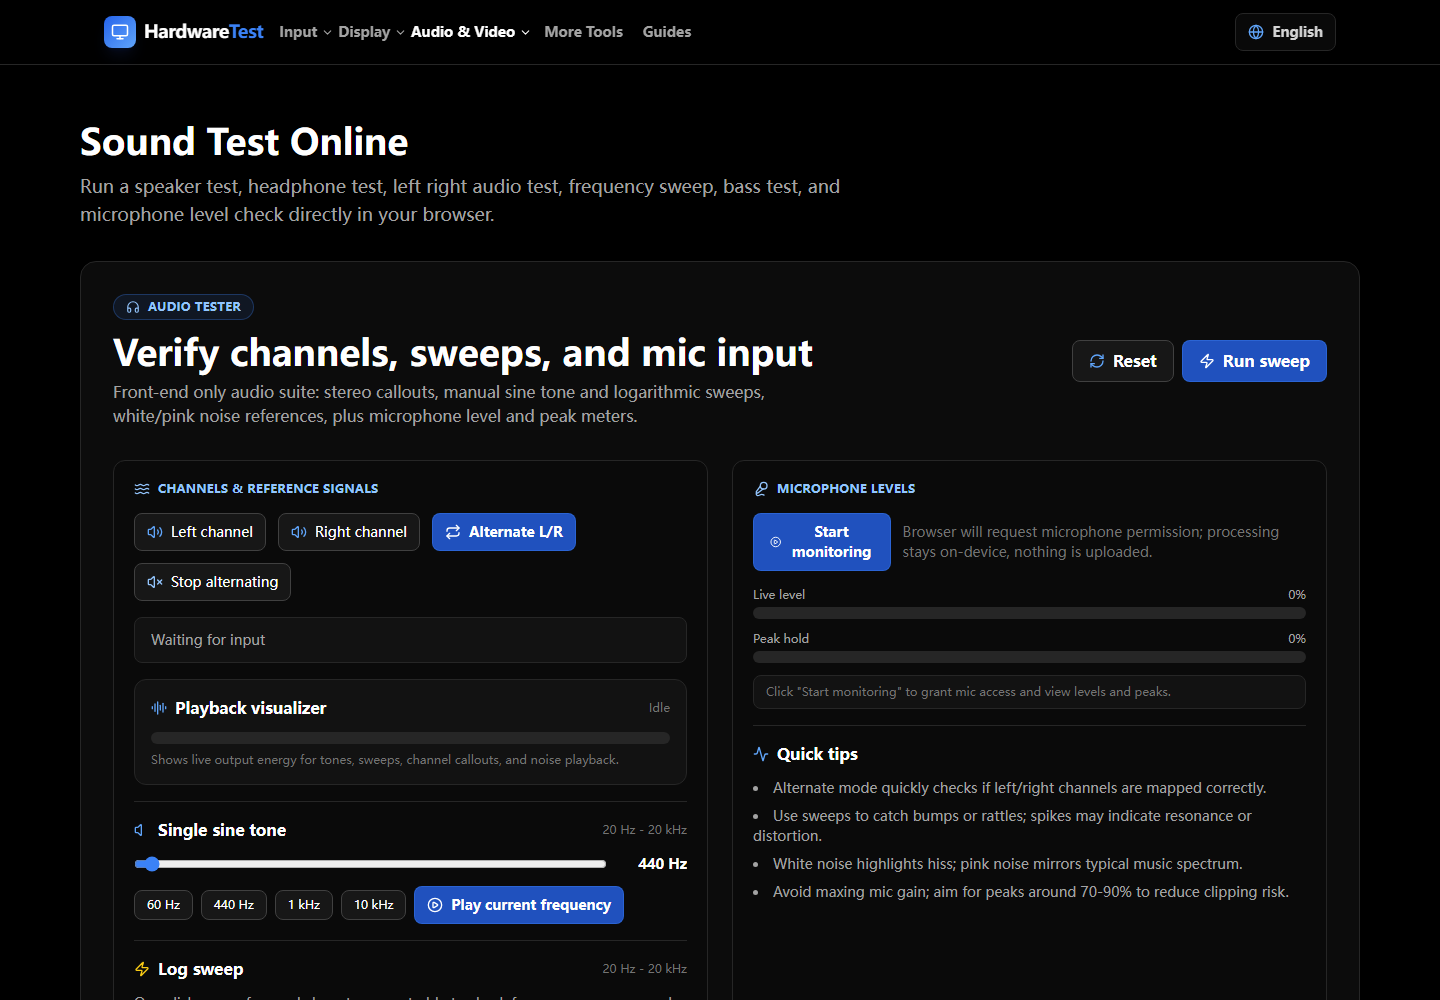The height and width of the screenshot is (1000, 1440).
Task: Click the Single sine tone 20 Hz - 20 kHz range
Action: click(x=644, y=830)
